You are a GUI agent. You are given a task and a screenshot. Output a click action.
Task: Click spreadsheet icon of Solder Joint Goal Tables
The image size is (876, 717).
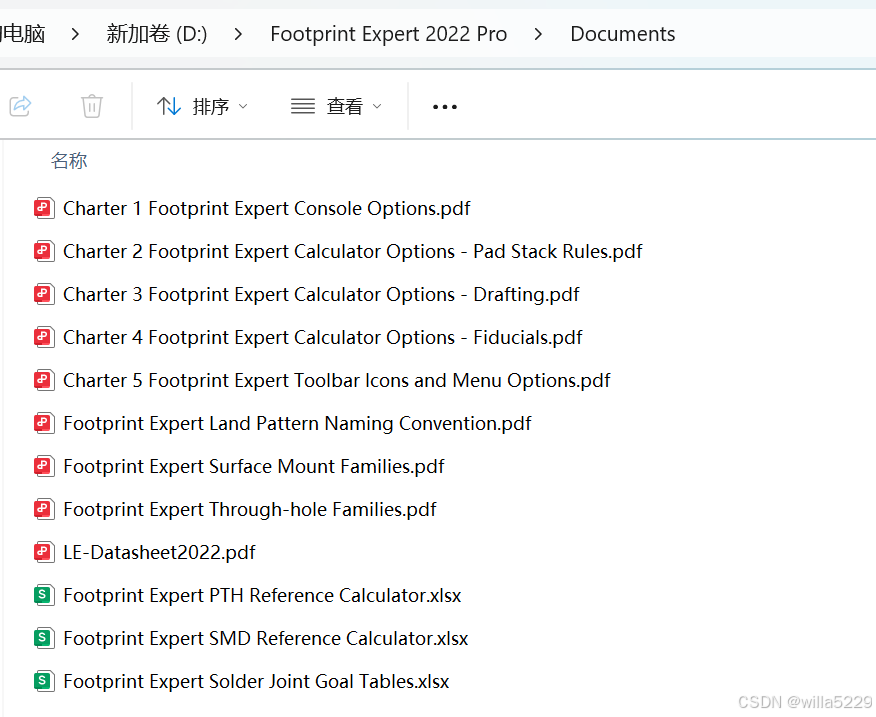pos(44,682)
